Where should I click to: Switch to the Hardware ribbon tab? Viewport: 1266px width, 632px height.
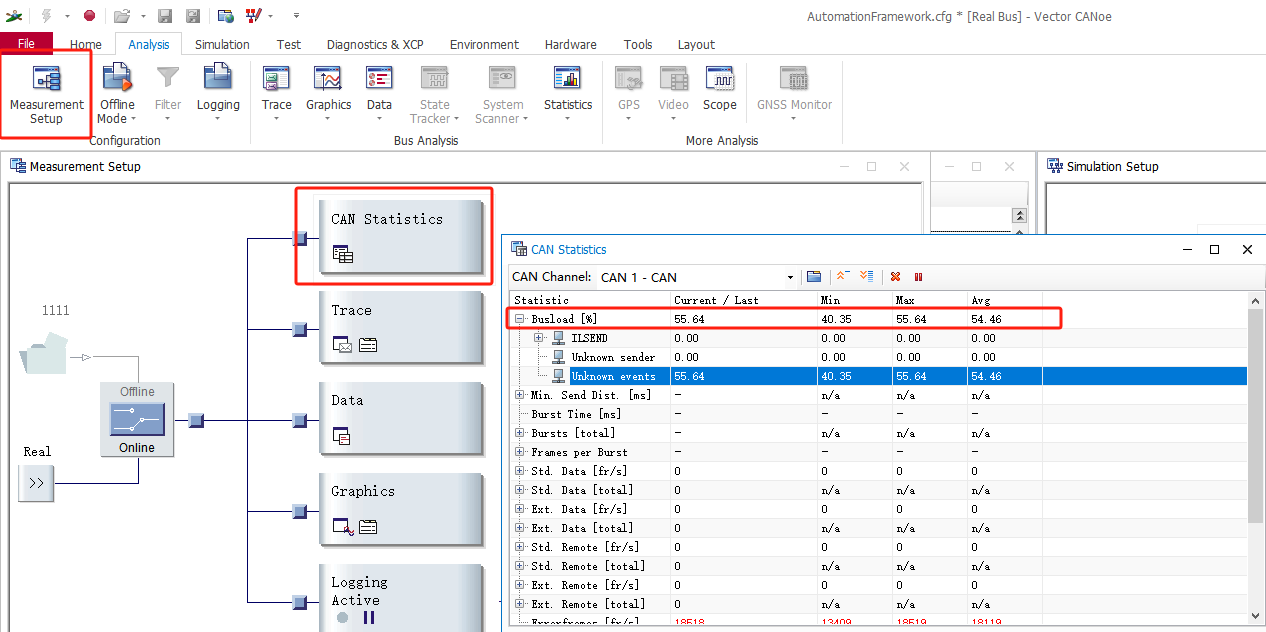point(571,44)
